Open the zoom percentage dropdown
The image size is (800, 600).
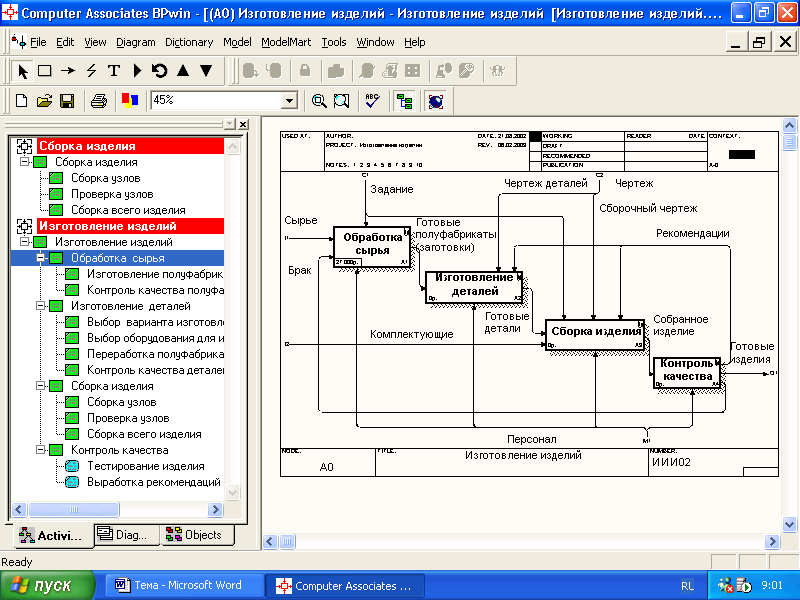tap(289, 101)
